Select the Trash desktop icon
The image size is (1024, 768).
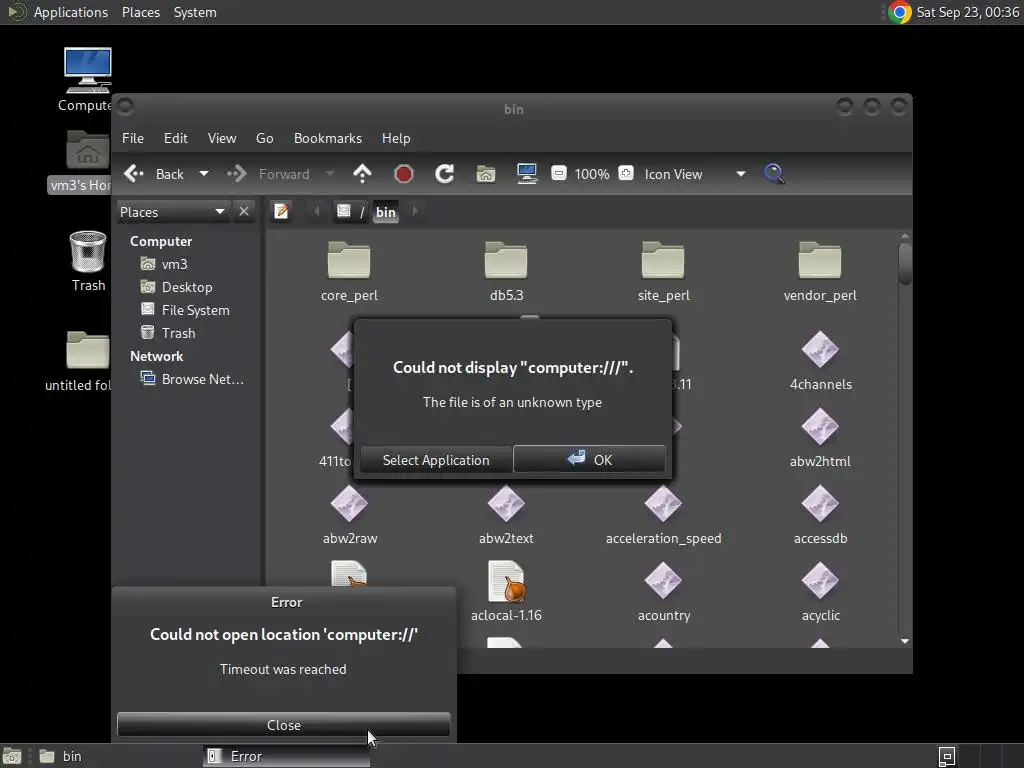pyautogui.click(x=88, y=261)
